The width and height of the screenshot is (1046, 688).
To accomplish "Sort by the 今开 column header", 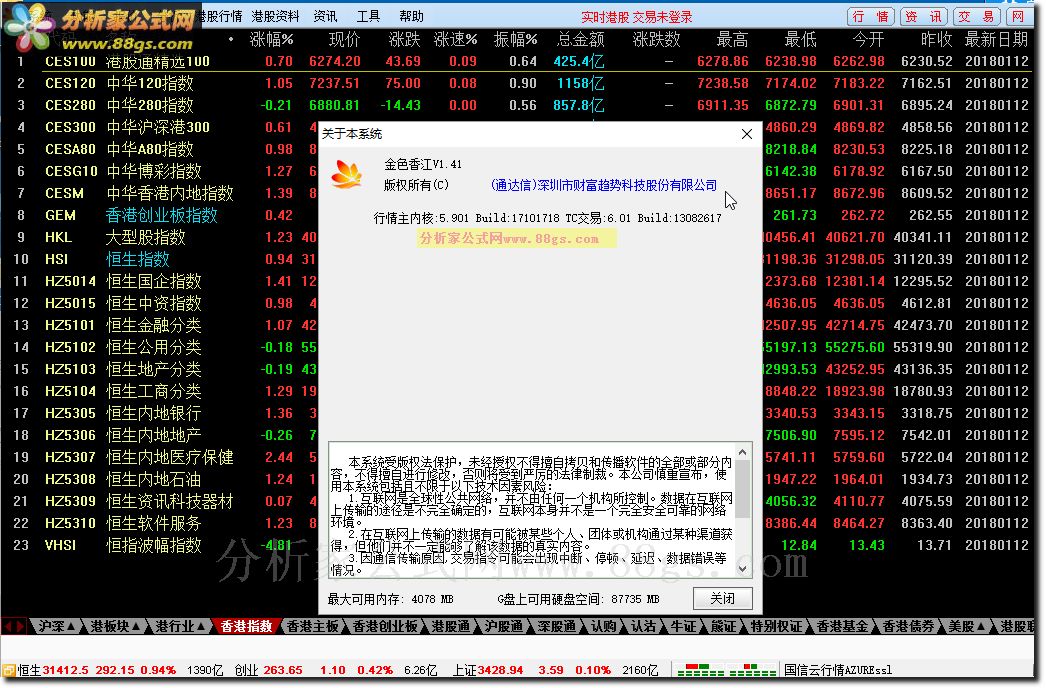I will pyautogui.click(x=869, y=40).
